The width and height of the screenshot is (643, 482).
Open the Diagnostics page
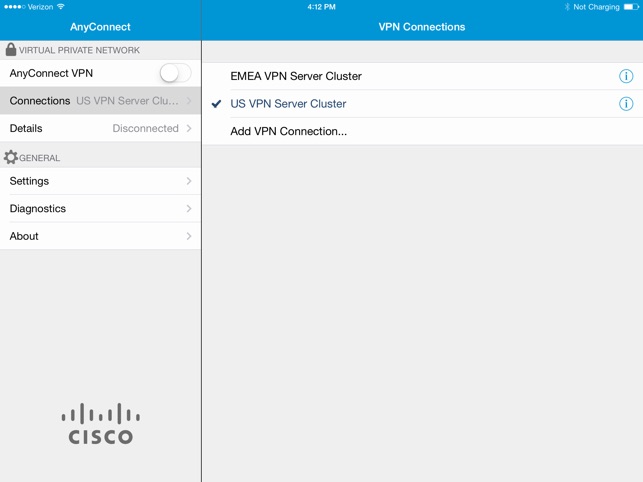coord(100,208)
